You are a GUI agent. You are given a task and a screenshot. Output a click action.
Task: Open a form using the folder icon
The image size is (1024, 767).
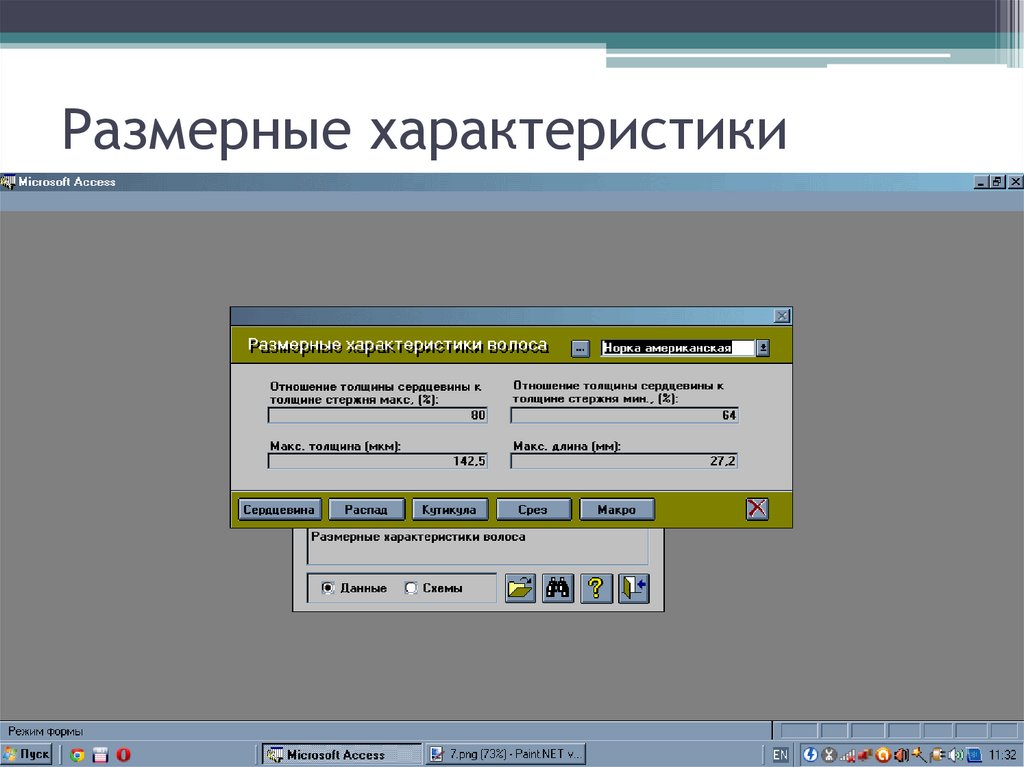[519, 589]
